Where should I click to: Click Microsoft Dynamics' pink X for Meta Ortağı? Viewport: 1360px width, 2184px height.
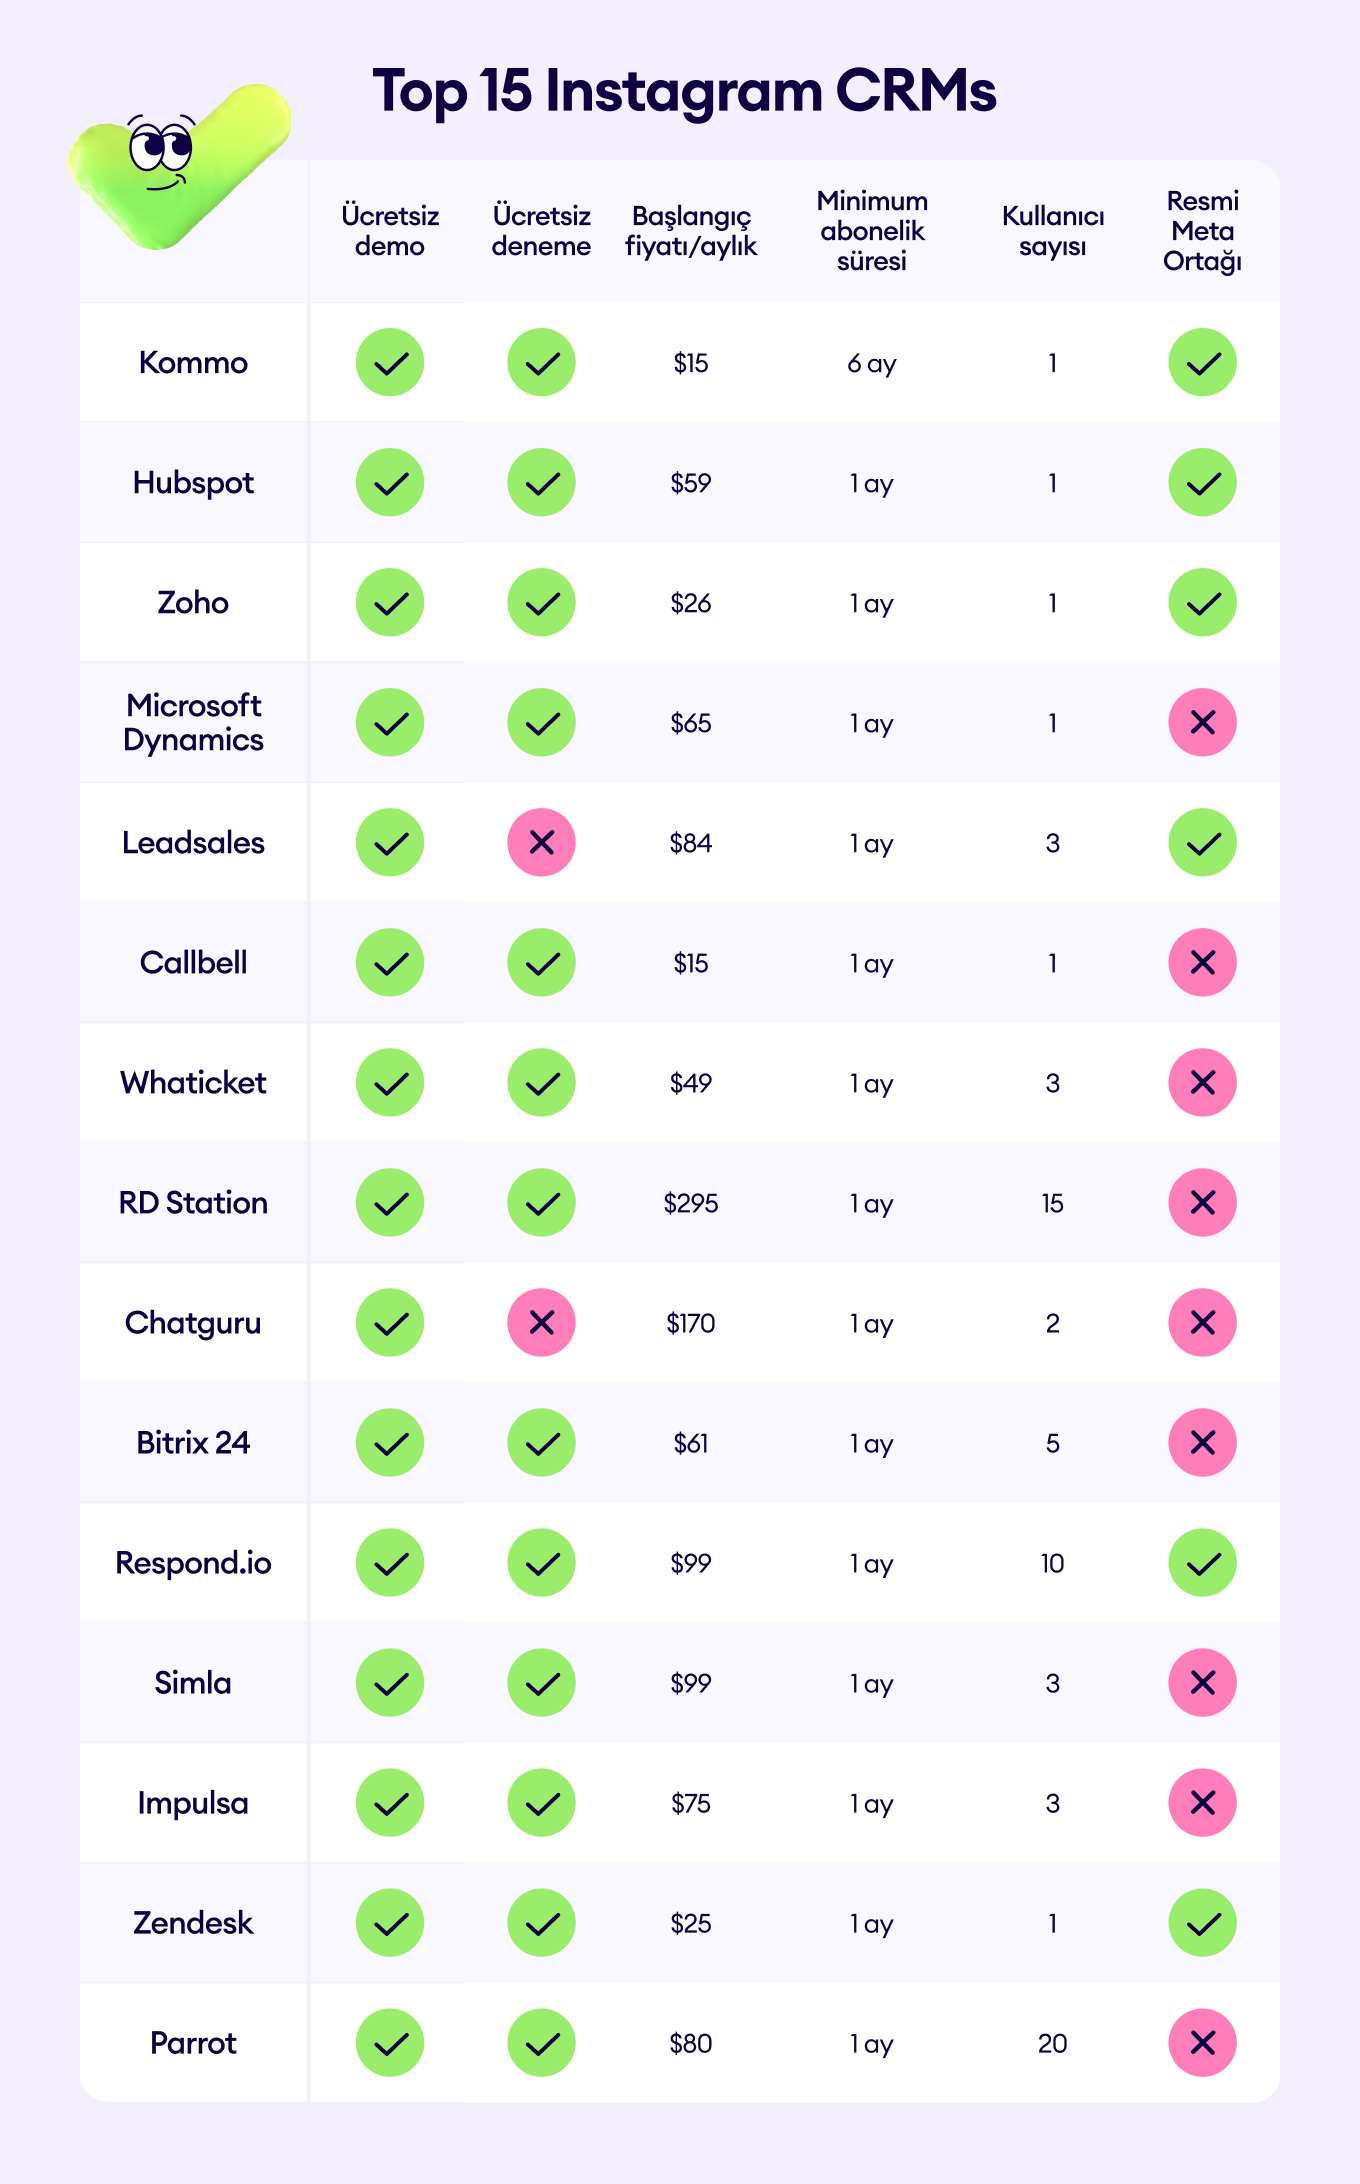[x=1202, y=722]
